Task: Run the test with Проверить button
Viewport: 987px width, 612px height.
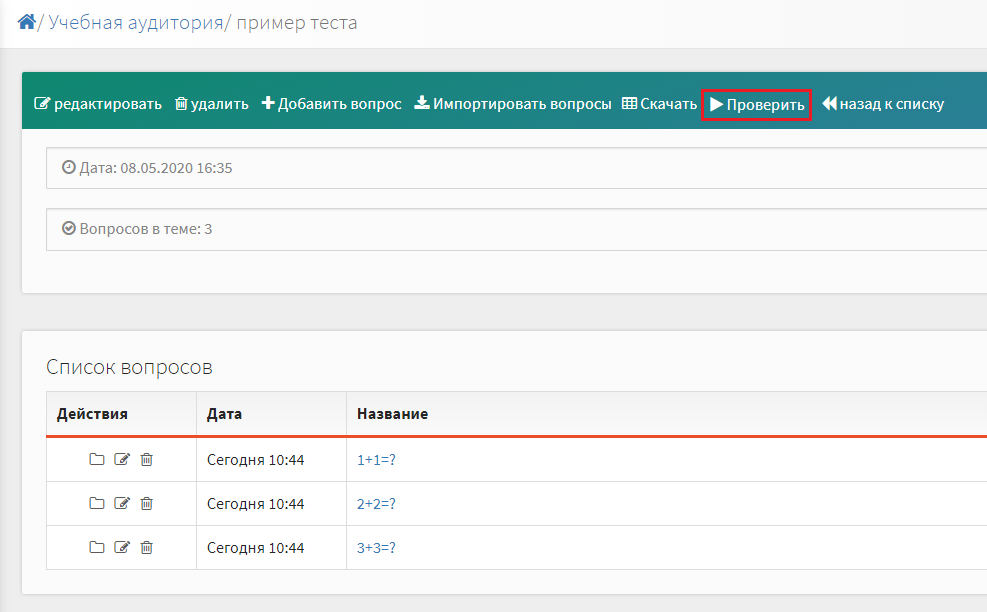Action: coord(757,105)
